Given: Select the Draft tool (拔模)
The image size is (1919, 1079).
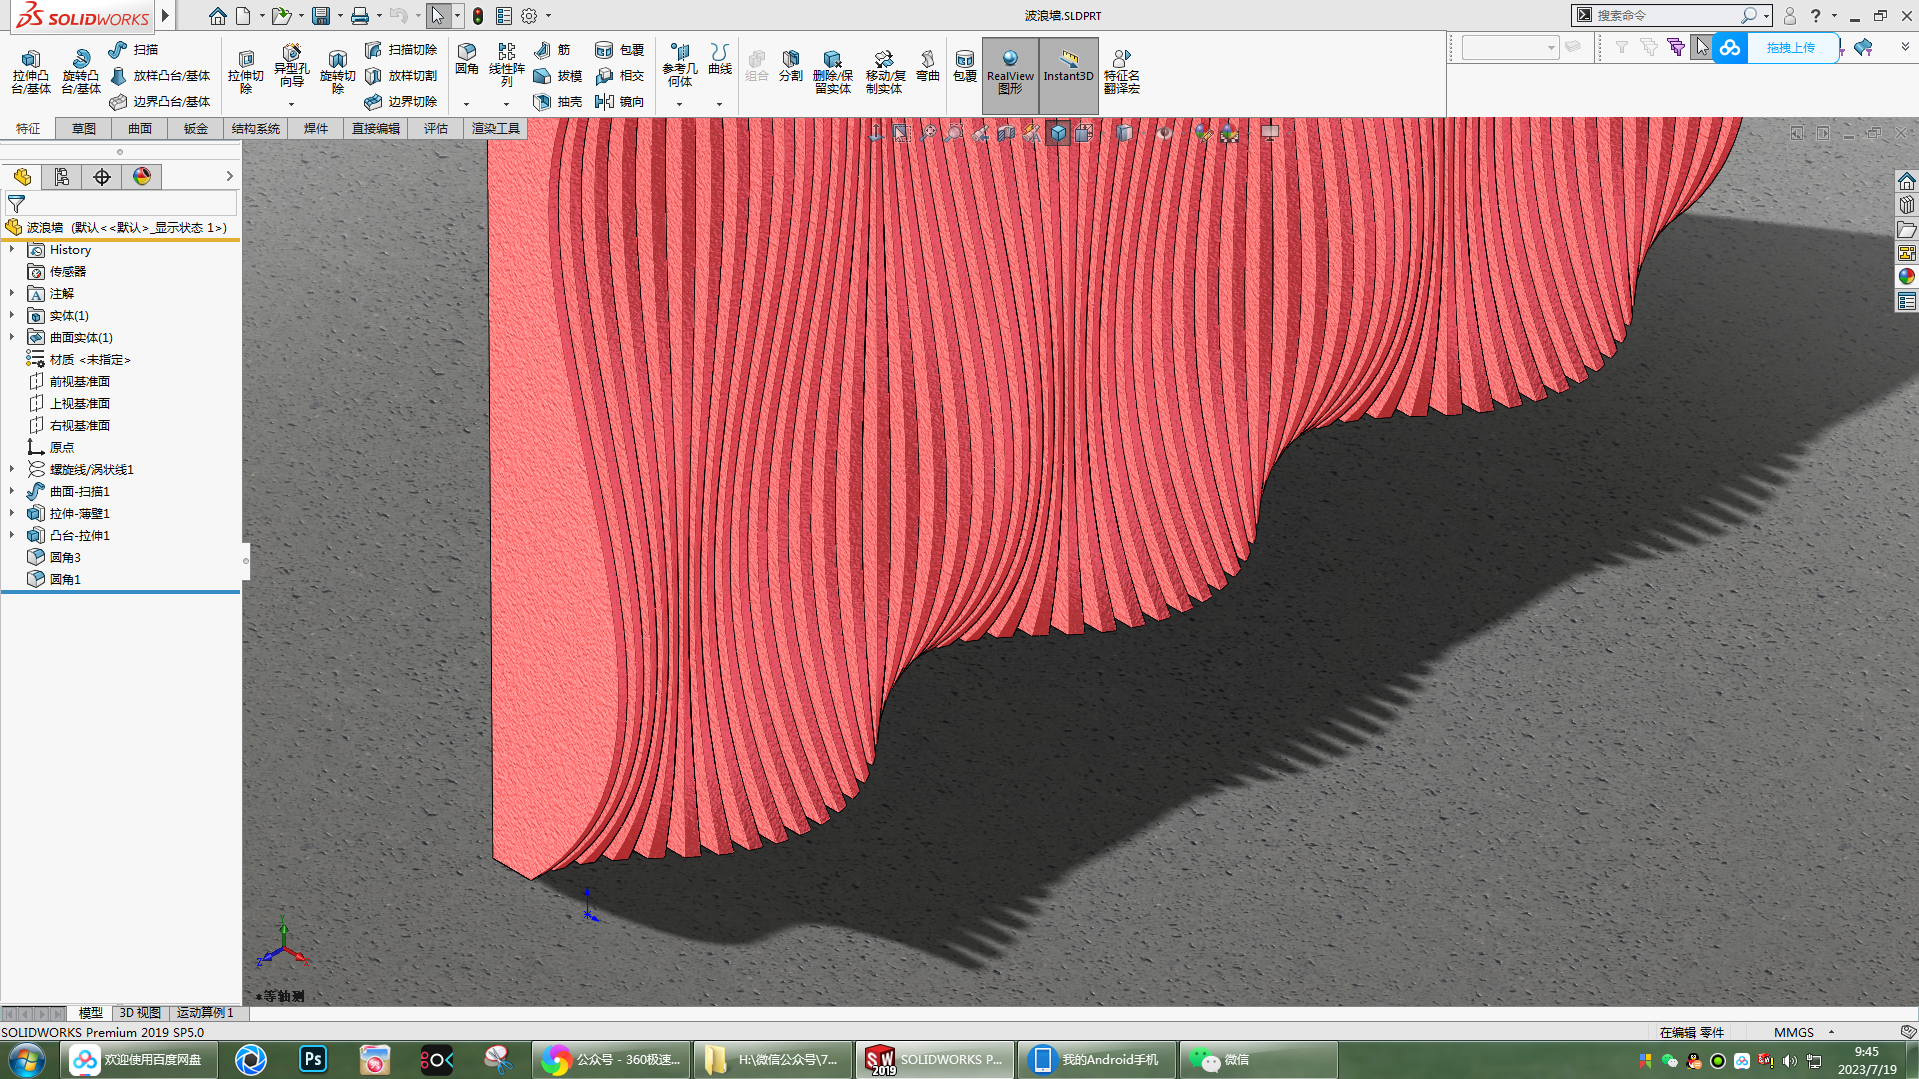Looking at the screenshot, I should [x=558, y=75].
